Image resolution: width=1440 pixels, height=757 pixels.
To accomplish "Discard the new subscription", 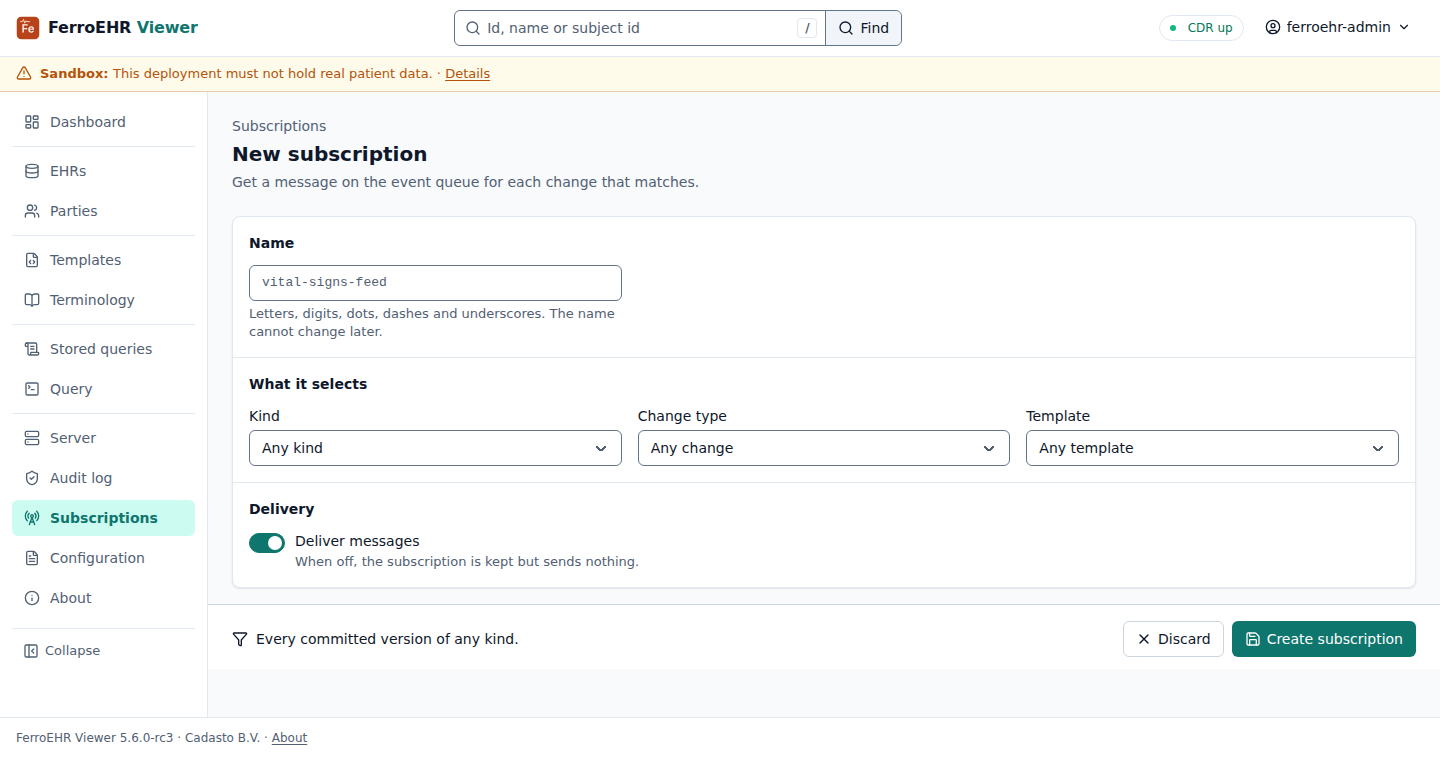I will (1173, 639).
